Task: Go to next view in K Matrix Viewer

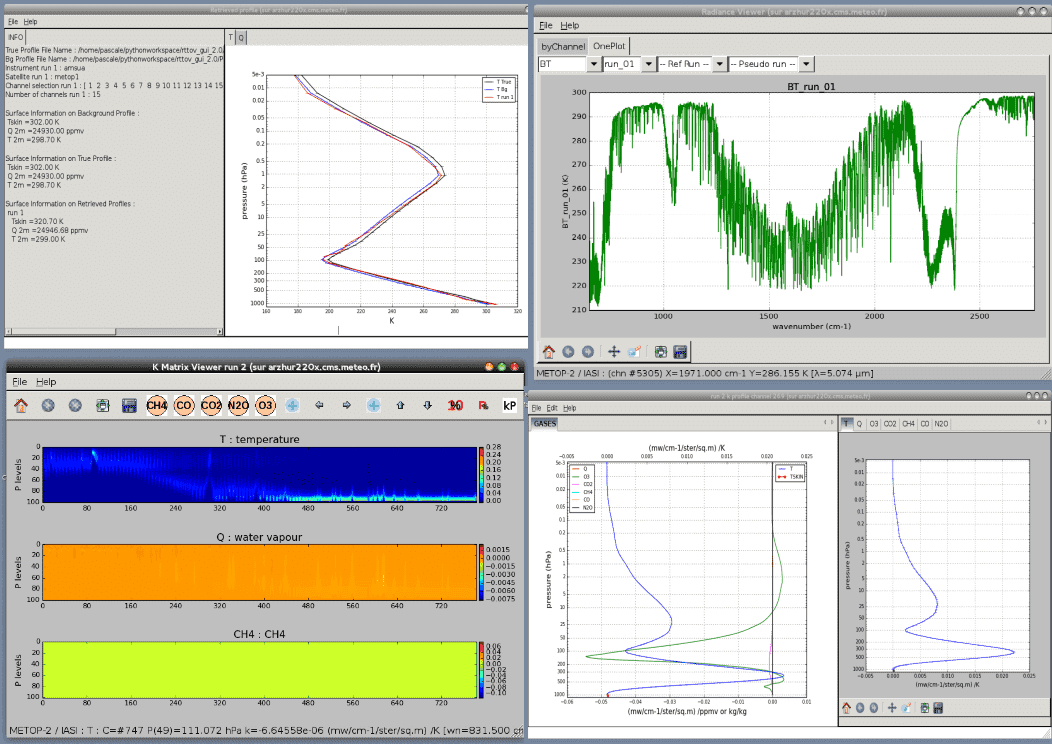Action: pyautogui.click(x=75, y=405)
